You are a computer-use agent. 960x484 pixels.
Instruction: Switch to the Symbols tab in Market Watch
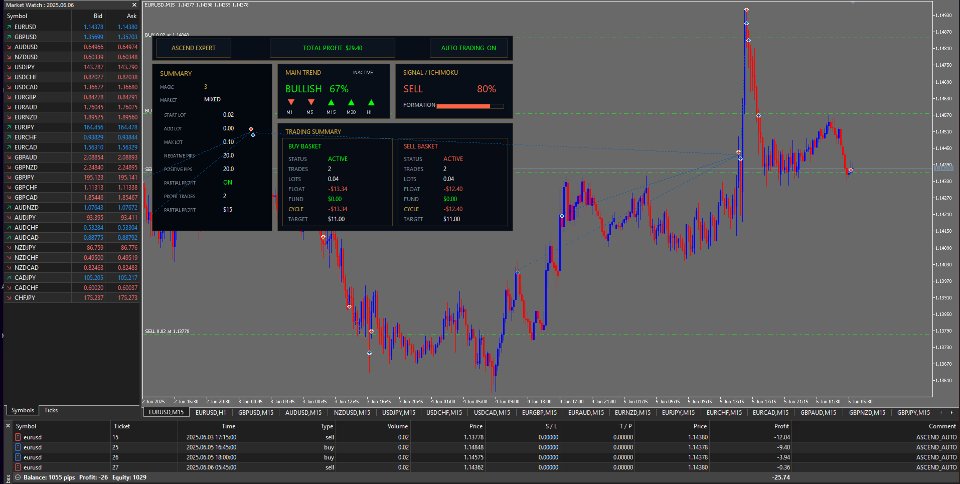coord(23,410)
